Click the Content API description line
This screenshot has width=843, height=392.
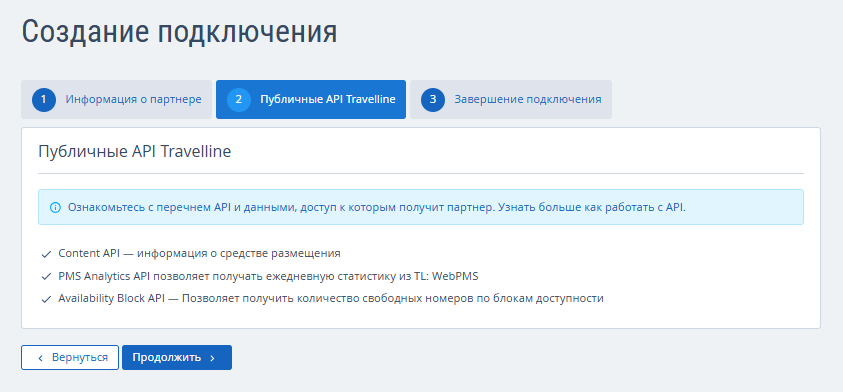[x=199, y=253]
